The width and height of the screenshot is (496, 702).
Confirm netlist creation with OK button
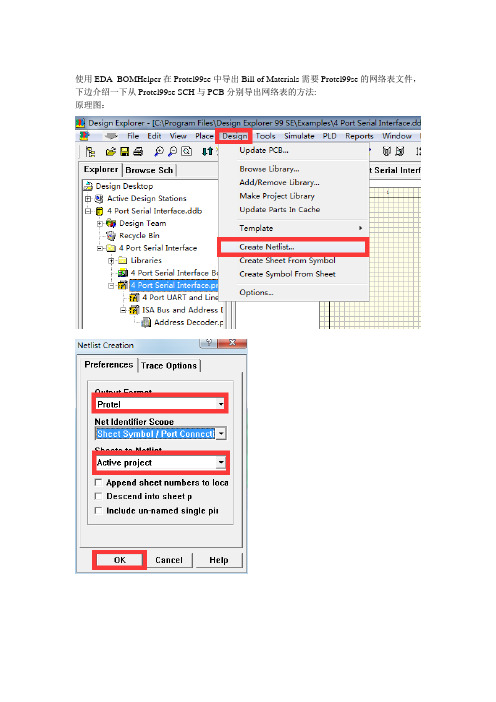(x=120, y=560)
